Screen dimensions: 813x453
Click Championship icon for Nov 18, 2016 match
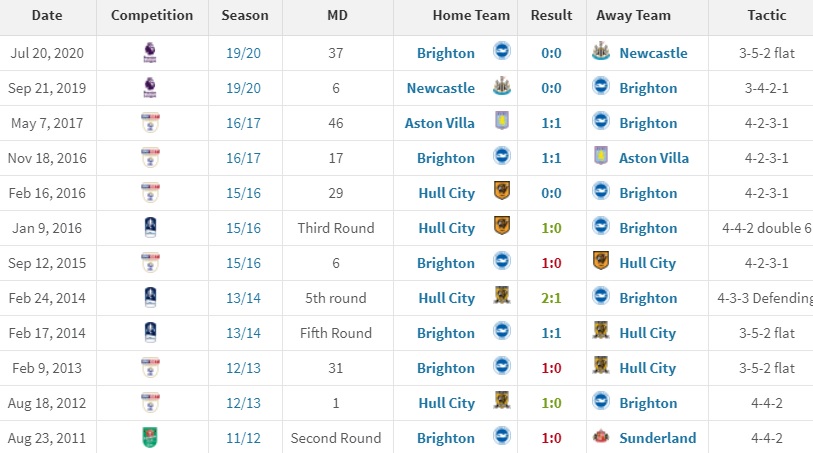tap(150, 158)
